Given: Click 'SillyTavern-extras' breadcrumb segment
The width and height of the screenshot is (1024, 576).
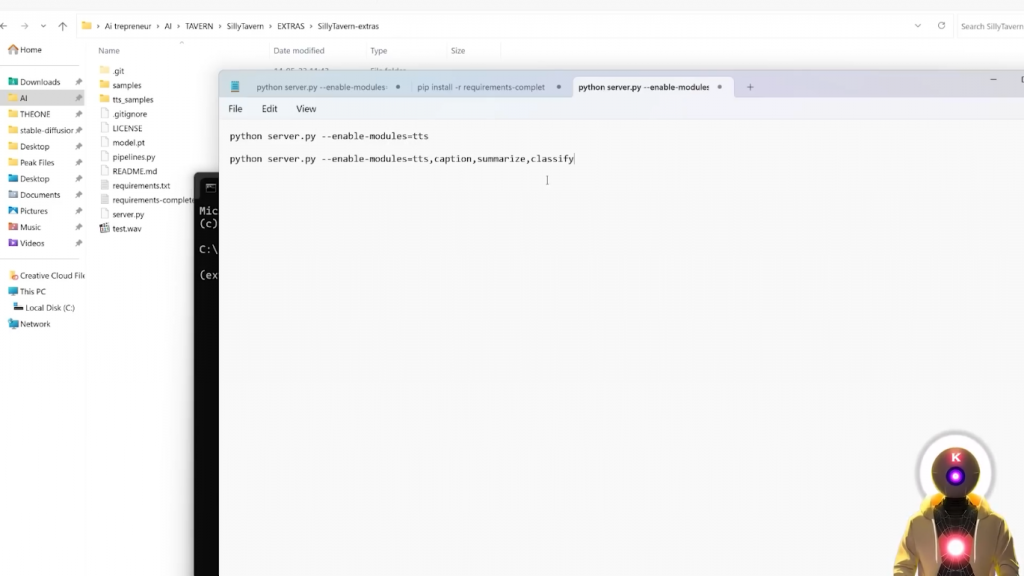Looking at the screenshot, I should pos(348,26).
